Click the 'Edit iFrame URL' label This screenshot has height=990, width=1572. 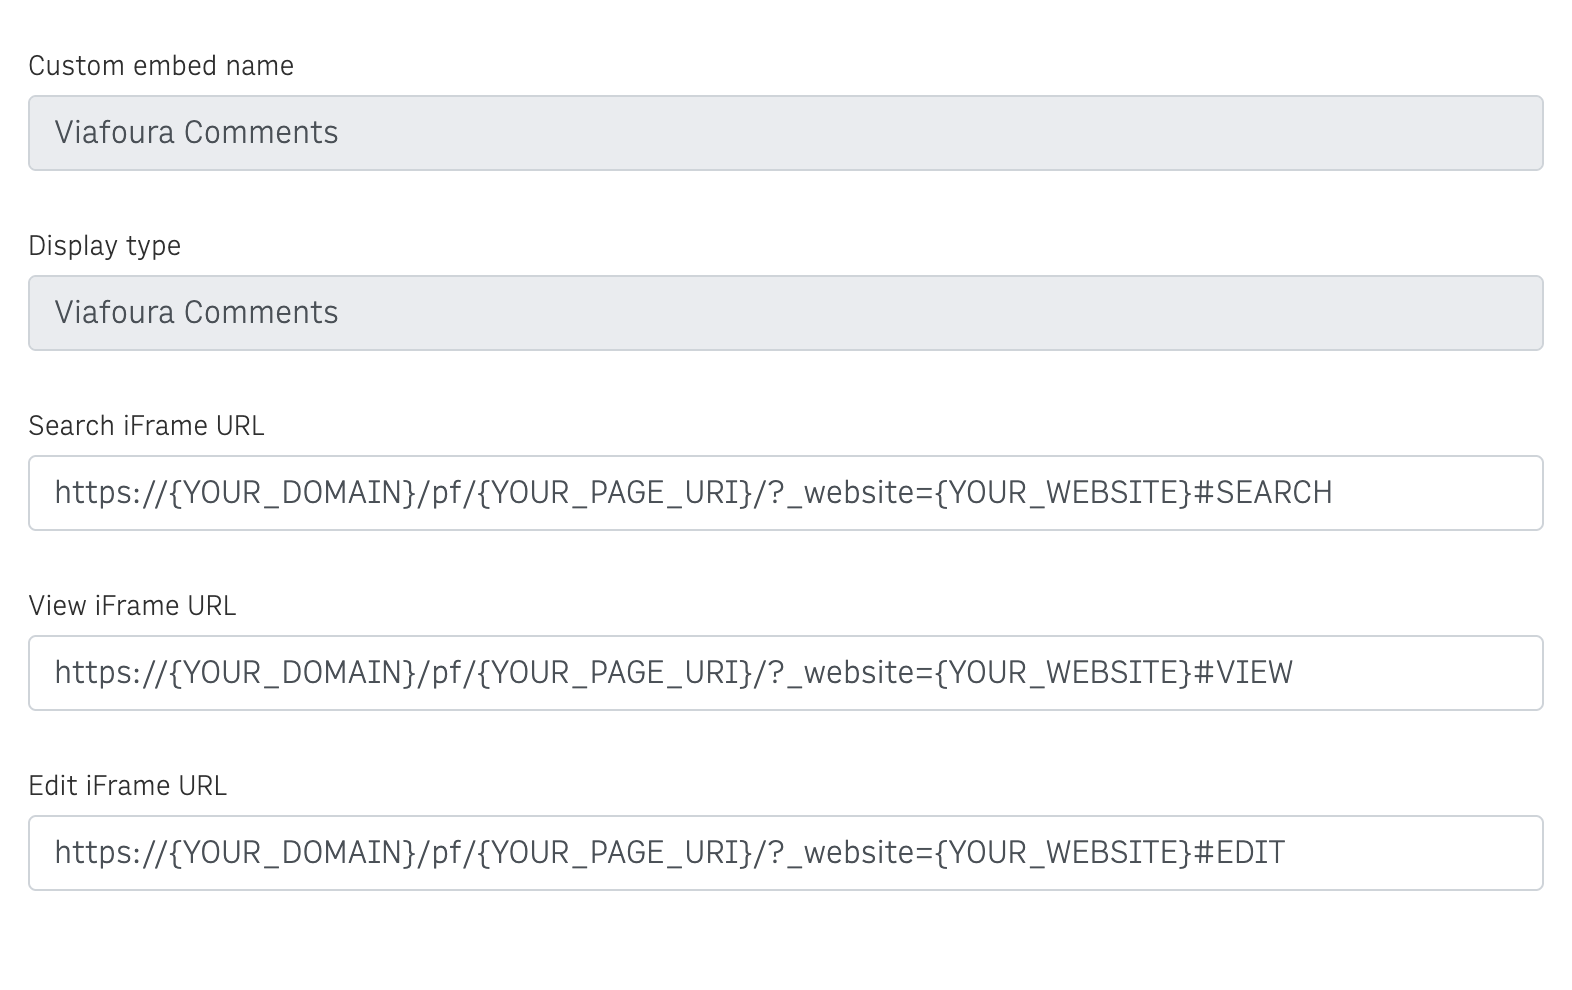(x=128, y=786)
